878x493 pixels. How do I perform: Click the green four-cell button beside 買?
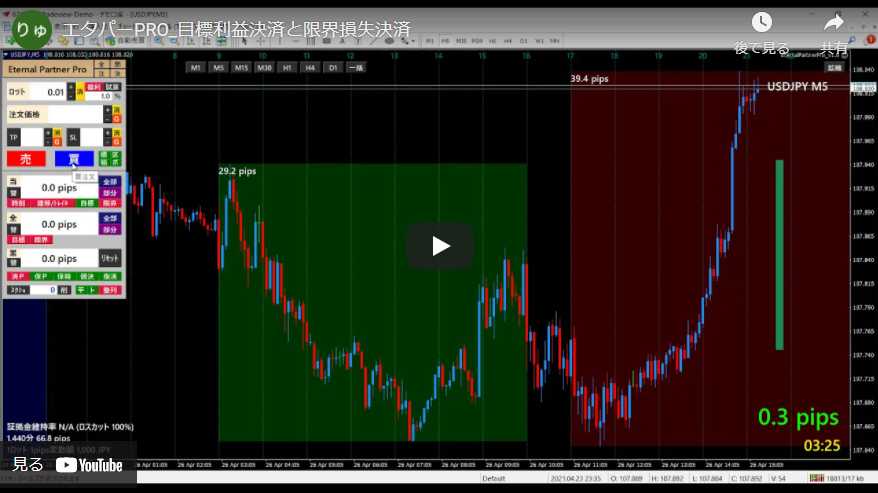110,159
